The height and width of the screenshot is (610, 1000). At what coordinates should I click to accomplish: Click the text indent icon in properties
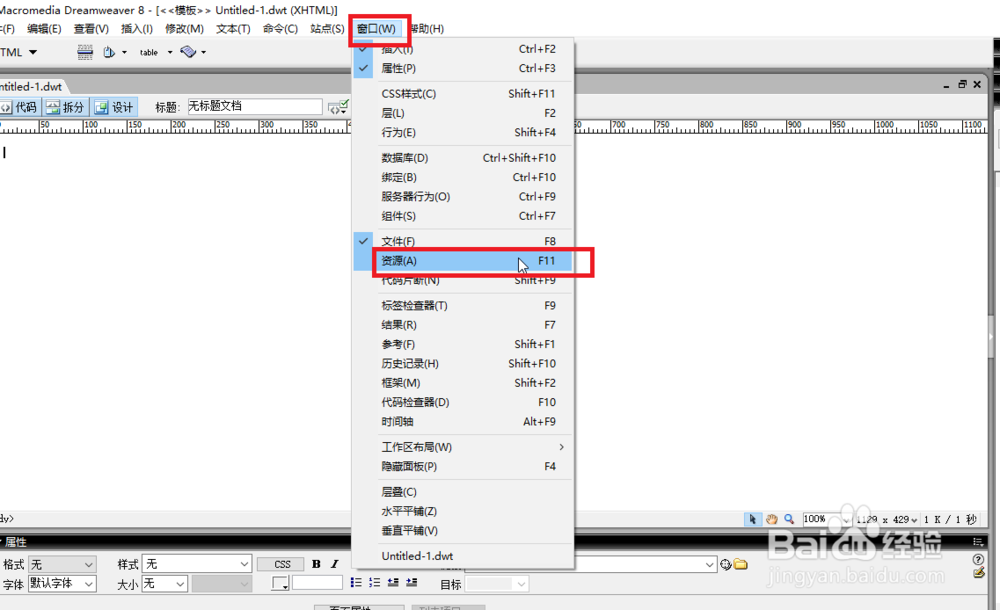(411, 583)
